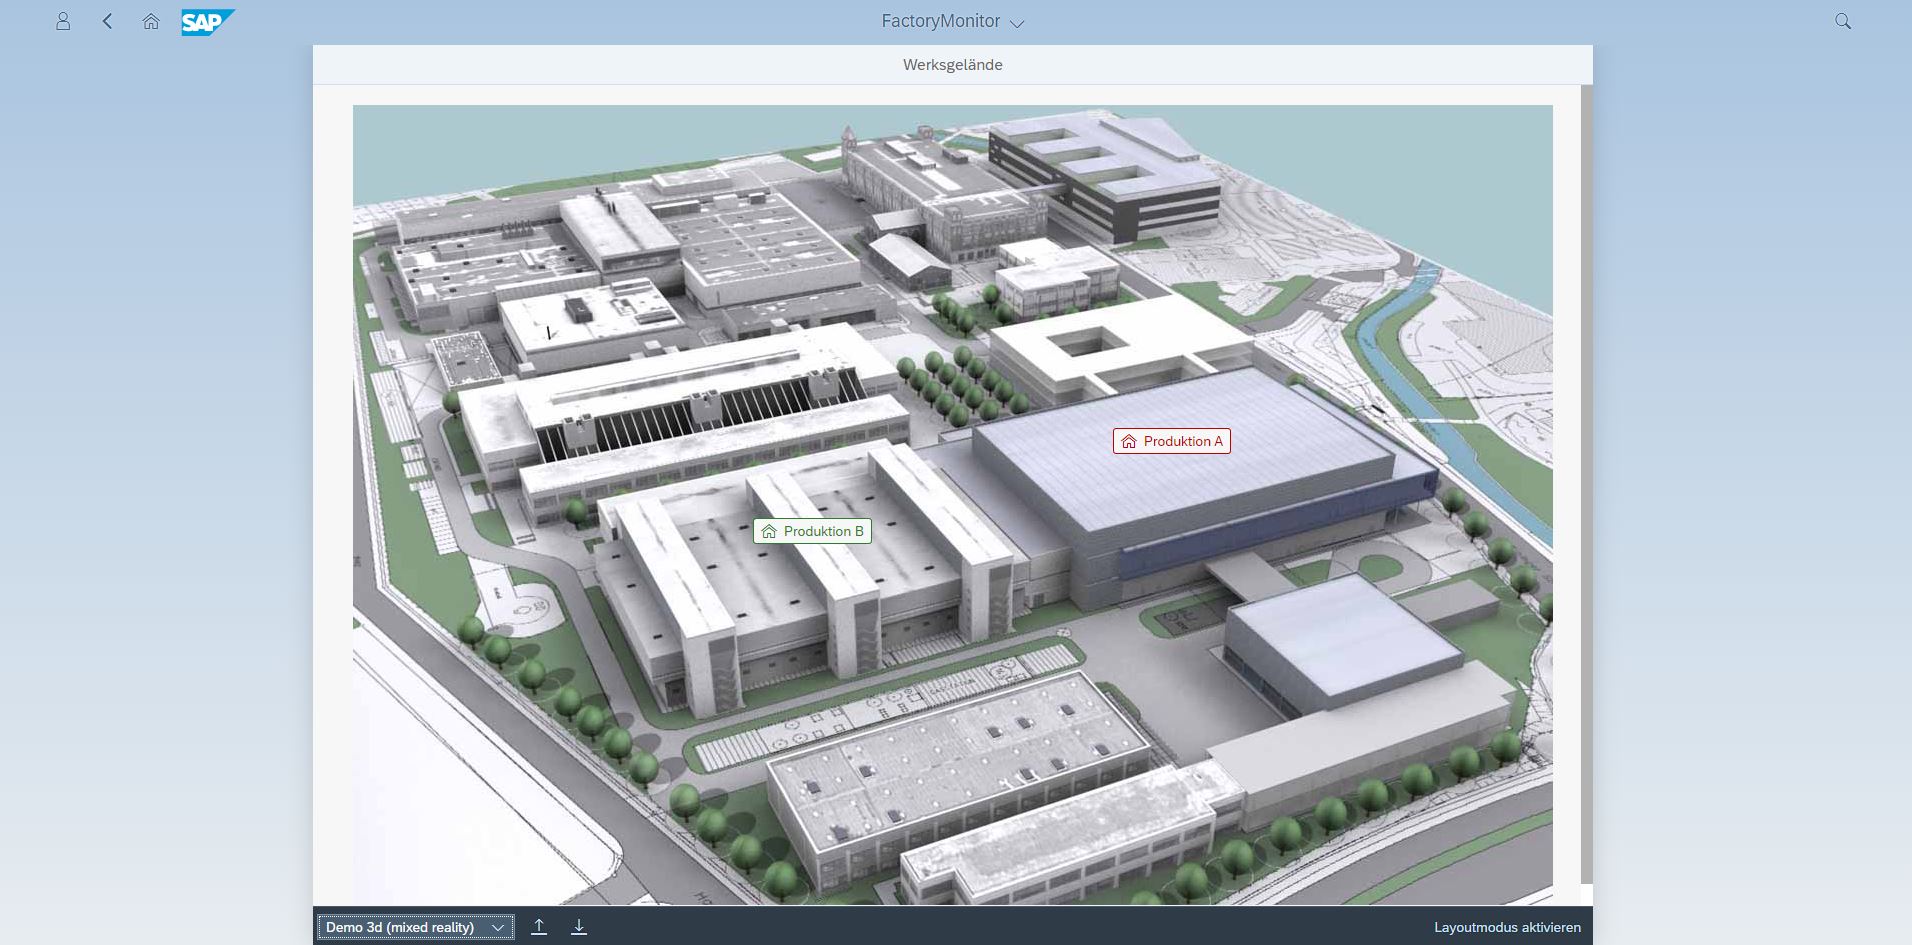Click the house icon on Produktion A marker
The image size is (1912, 945).
1129,441
